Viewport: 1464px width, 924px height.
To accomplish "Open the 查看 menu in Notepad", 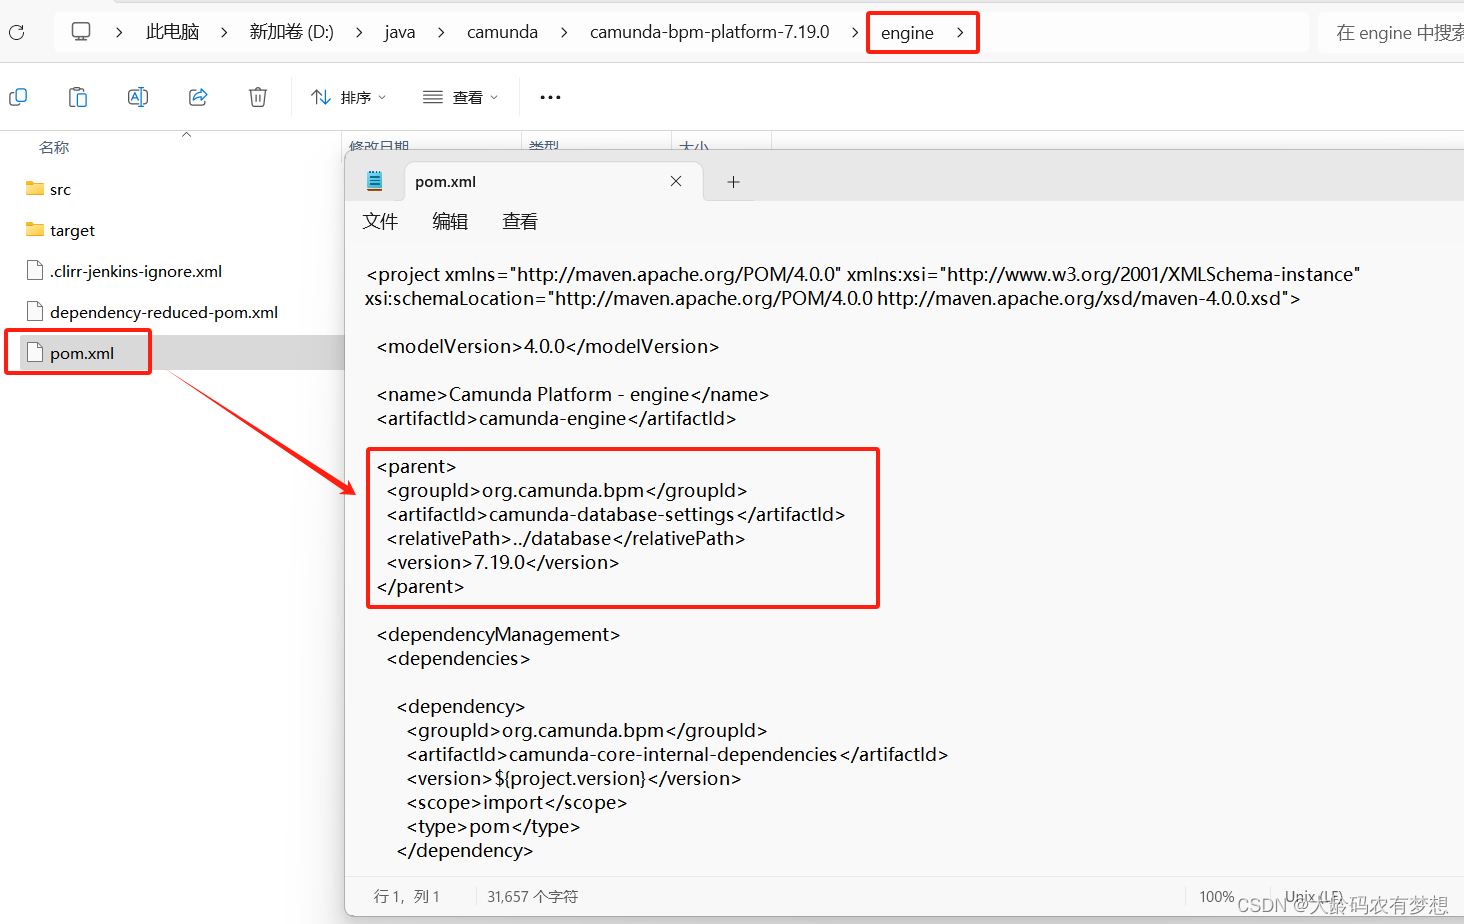I will [x=520, y=221].
